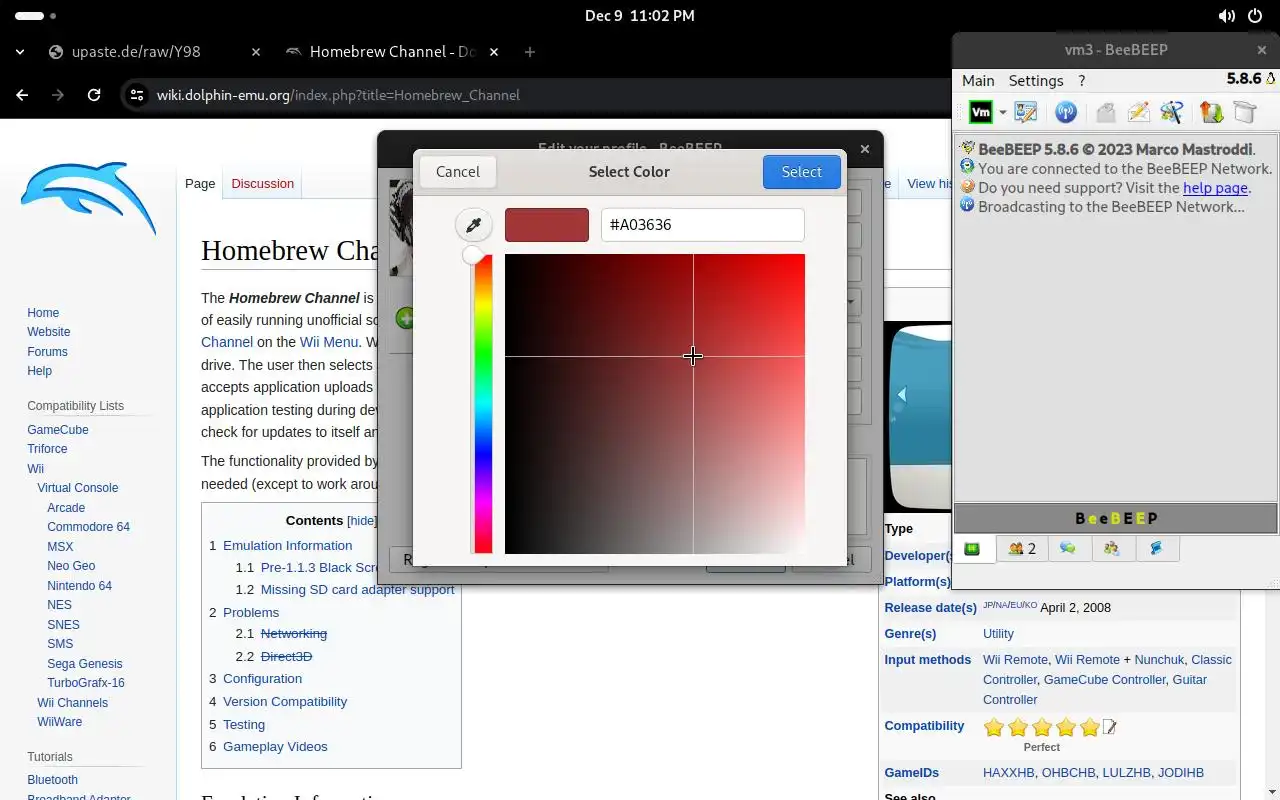
Task: Switch to the users tab showing 2
Action: coord(1022,548)
